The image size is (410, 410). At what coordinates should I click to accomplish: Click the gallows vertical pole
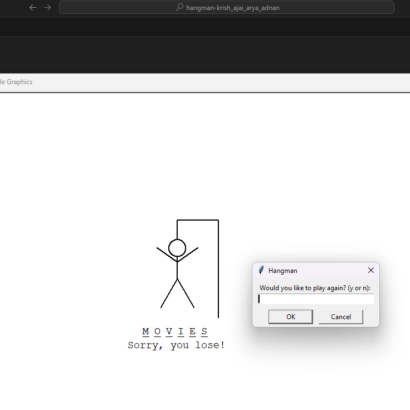pyautogui.click(x=218, y=269)
